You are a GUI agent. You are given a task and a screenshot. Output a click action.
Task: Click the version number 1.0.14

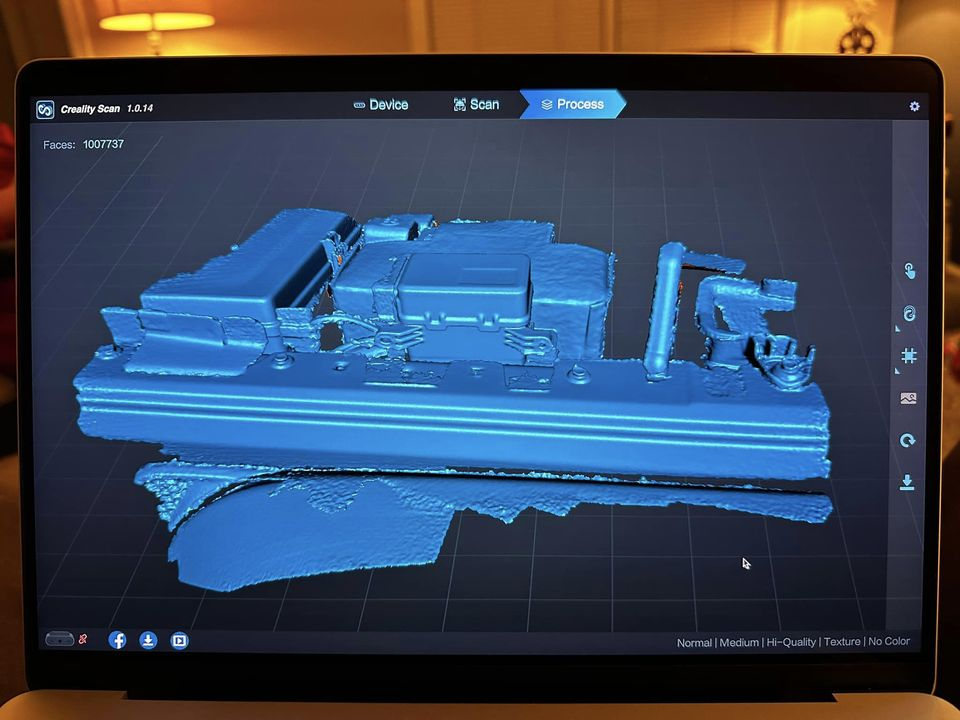pos(140,108)
